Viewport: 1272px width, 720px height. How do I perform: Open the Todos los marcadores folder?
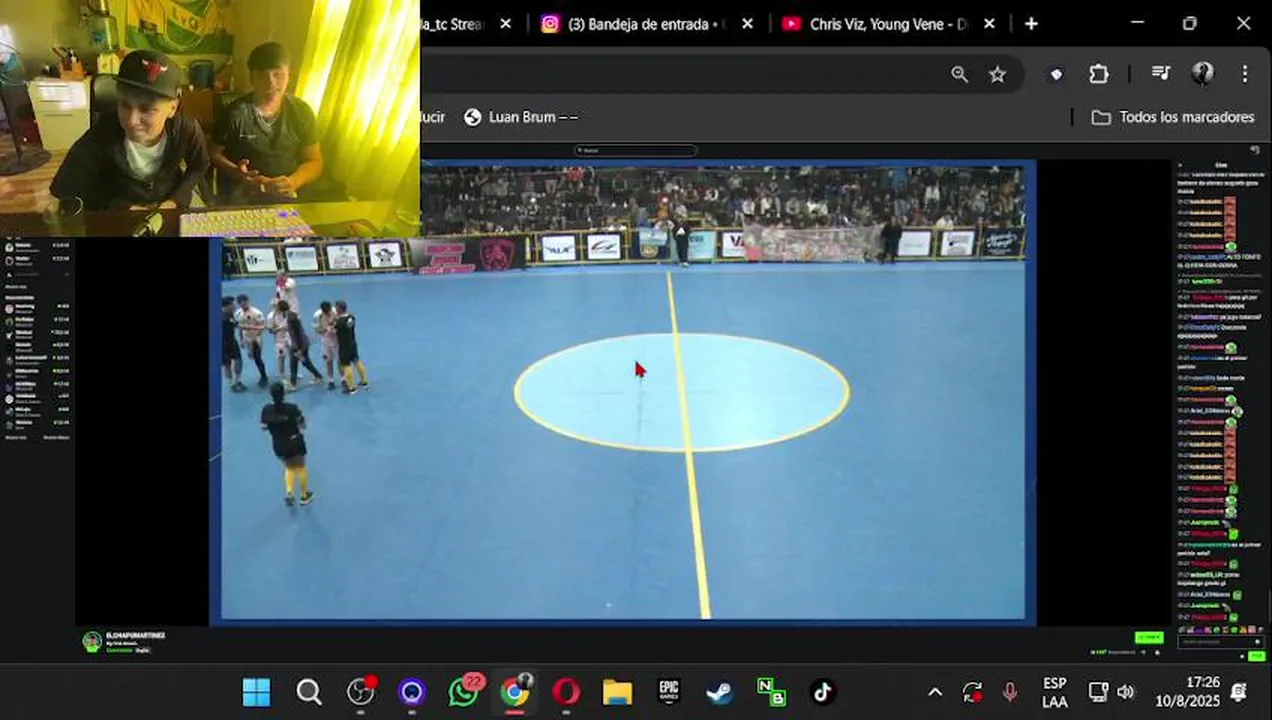pyautogui.click(x=1172, y=117)
